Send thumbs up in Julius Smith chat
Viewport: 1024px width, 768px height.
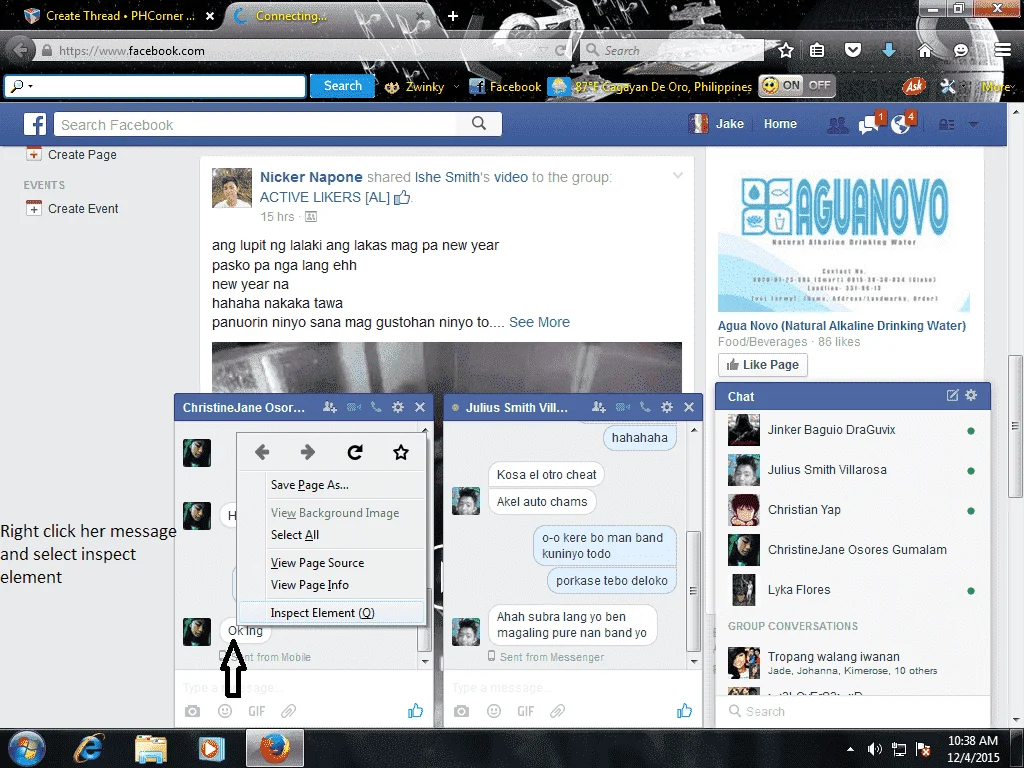(x=684, y=711)
